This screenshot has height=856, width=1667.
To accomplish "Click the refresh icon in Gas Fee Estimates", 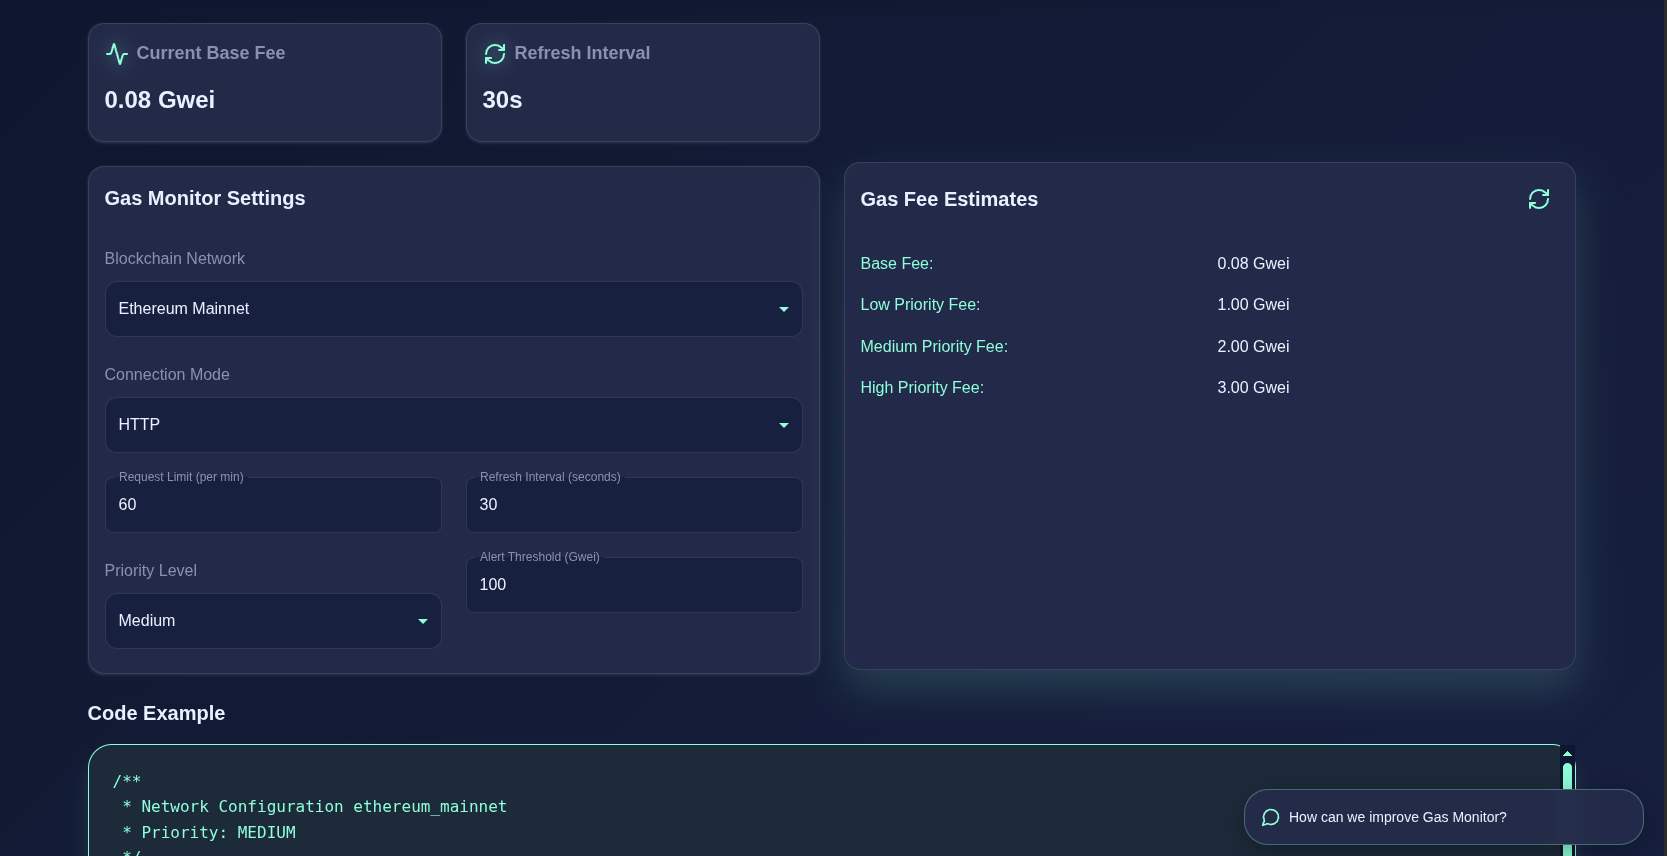I will tap(1539, 199).
